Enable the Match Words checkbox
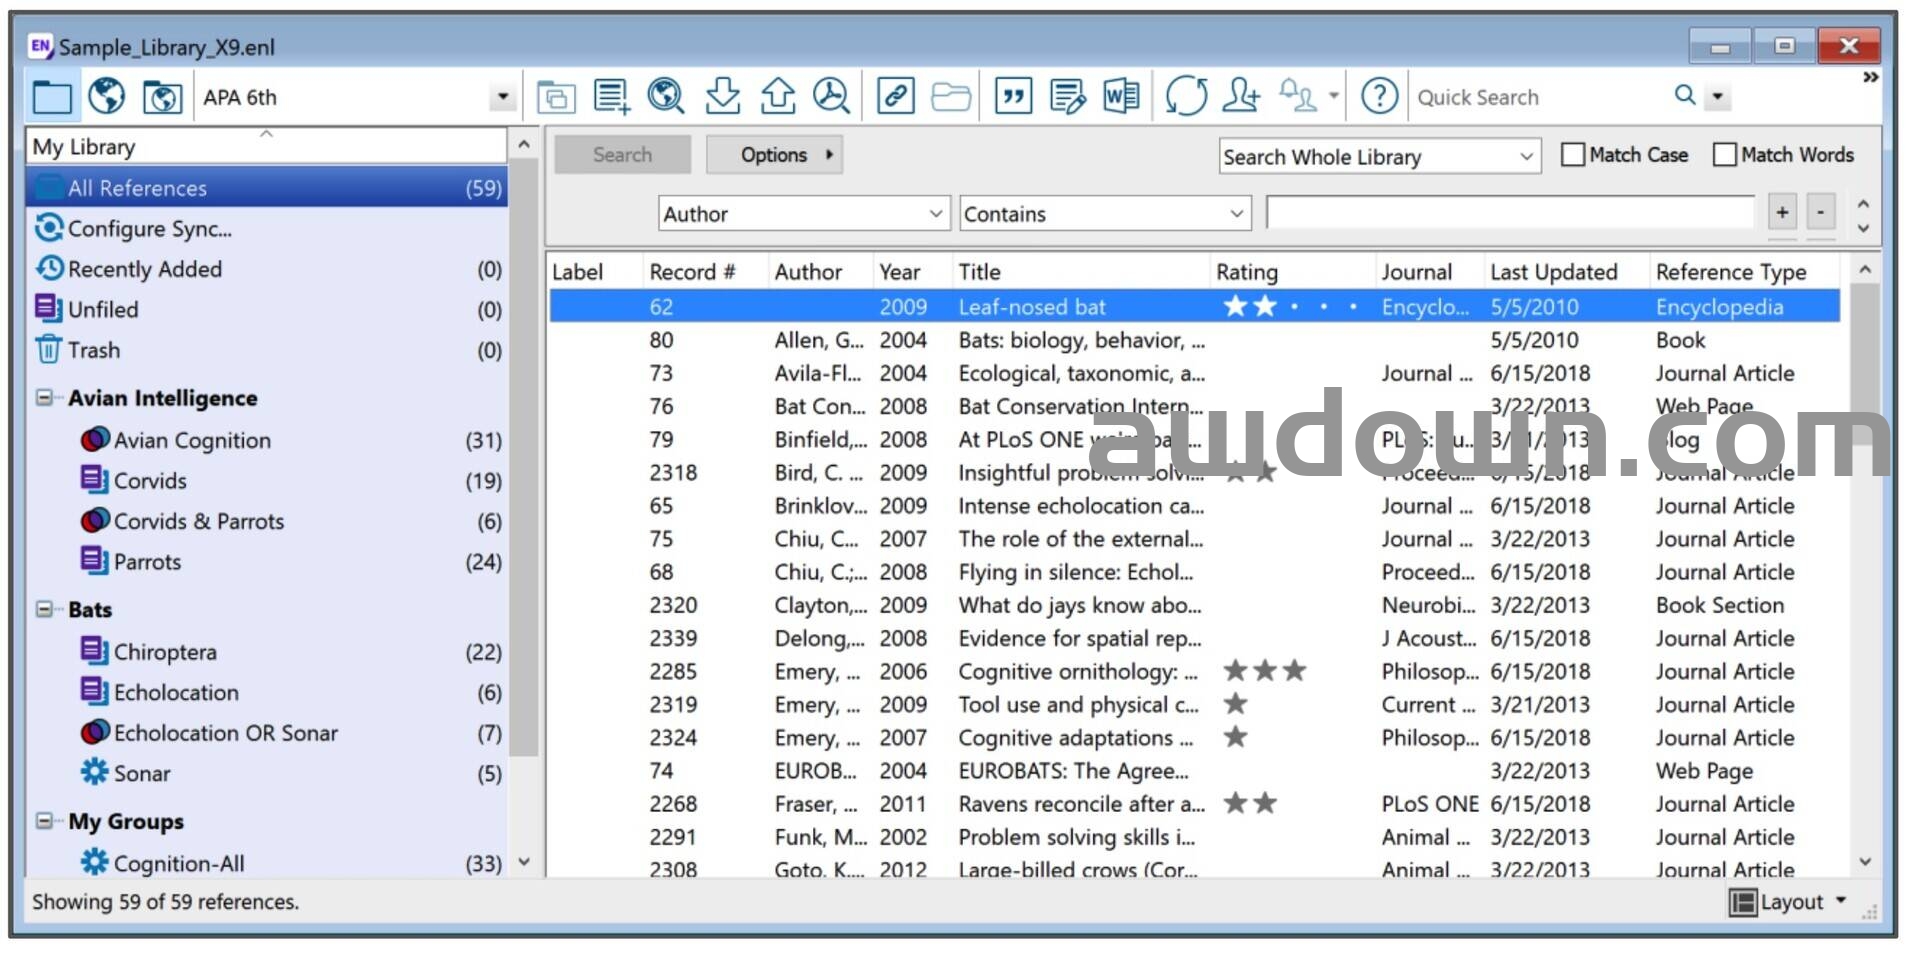This screenshot has width=1920, height=953. point(1725,155)
